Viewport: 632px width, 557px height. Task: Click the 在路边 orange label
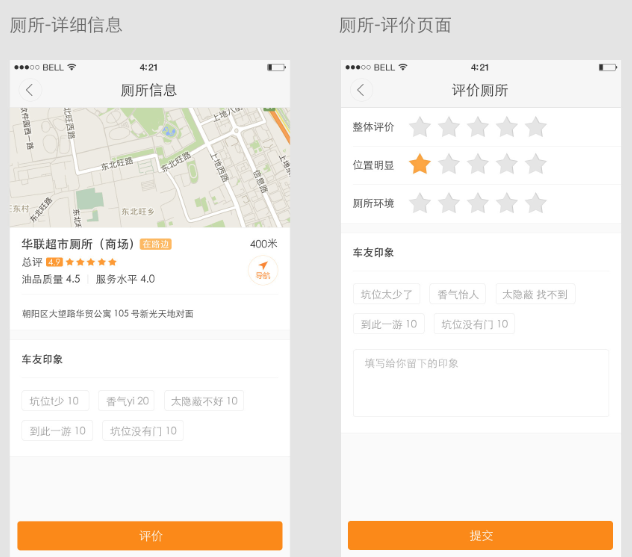point(156,244)
